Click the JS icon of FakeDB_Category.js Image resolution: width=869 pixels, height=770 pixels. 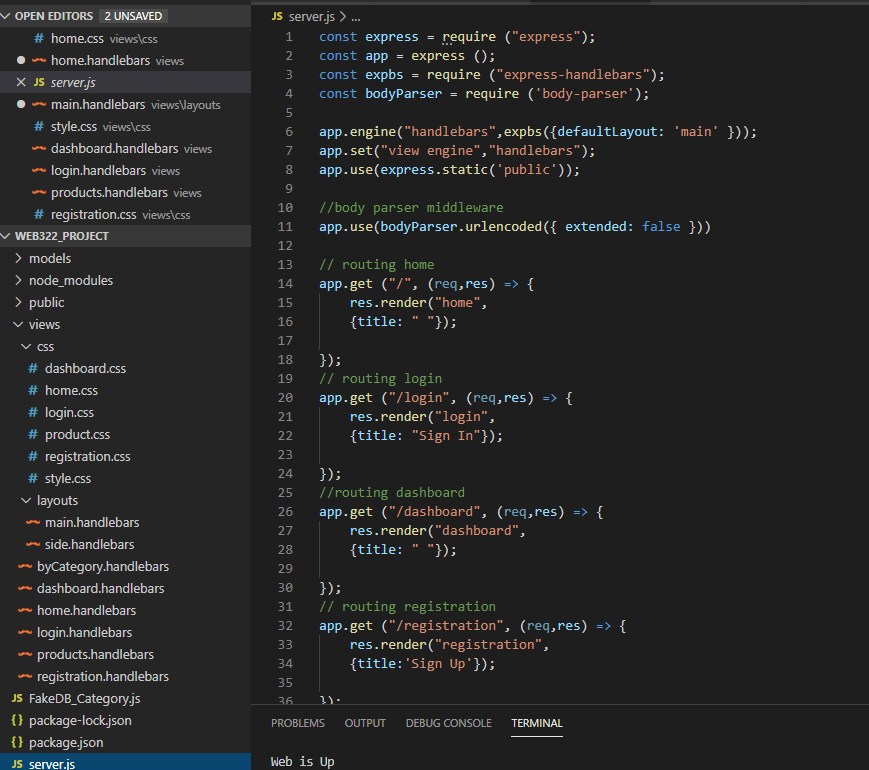point(17,698)
